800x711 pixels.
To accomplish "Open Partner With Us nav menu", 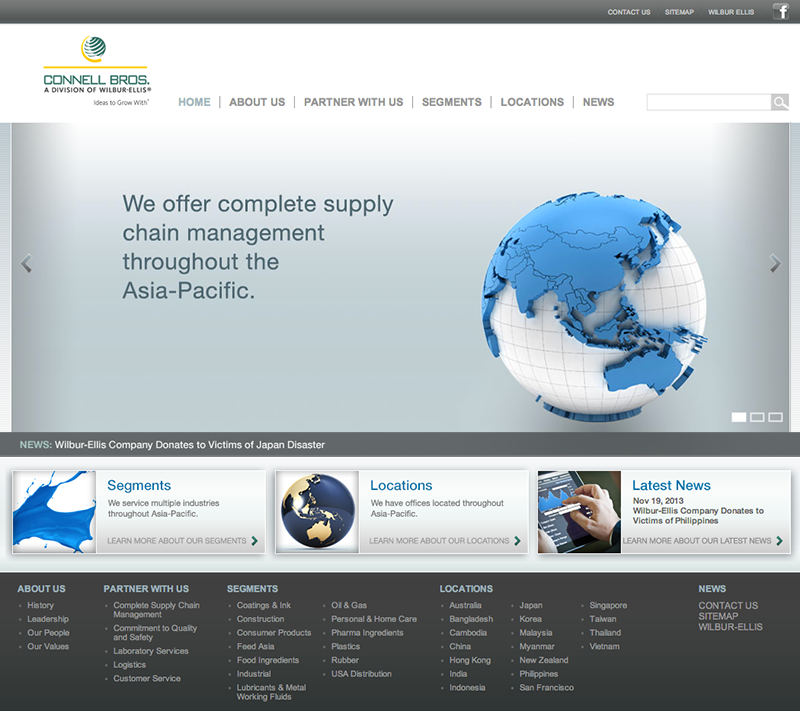I will 354,102.
